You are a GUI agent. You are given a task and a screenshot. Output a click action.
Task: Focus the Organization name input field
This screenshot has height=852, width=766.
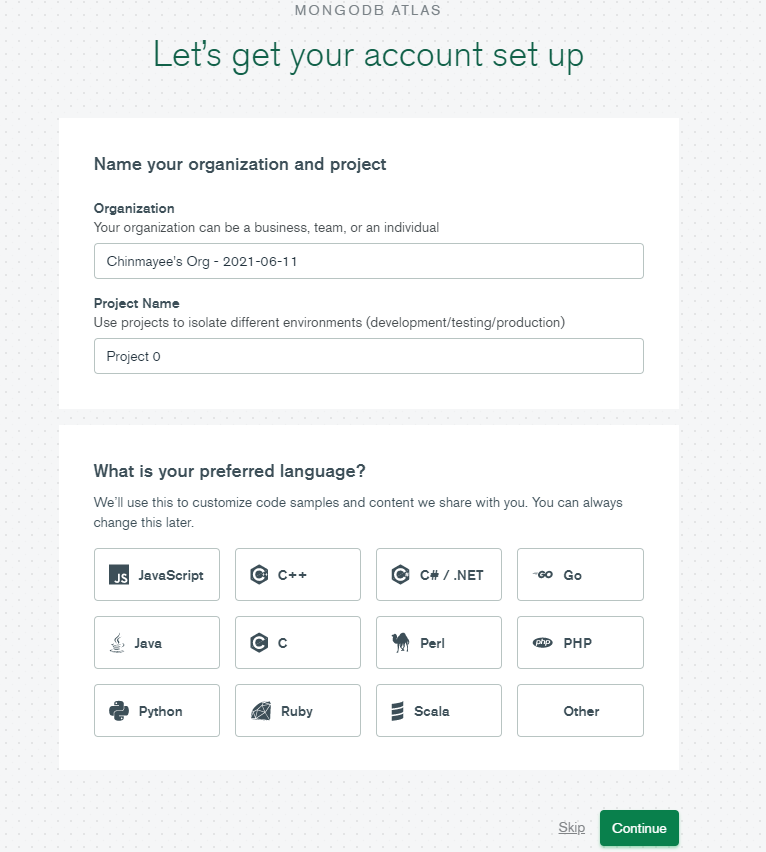point(369,261)
